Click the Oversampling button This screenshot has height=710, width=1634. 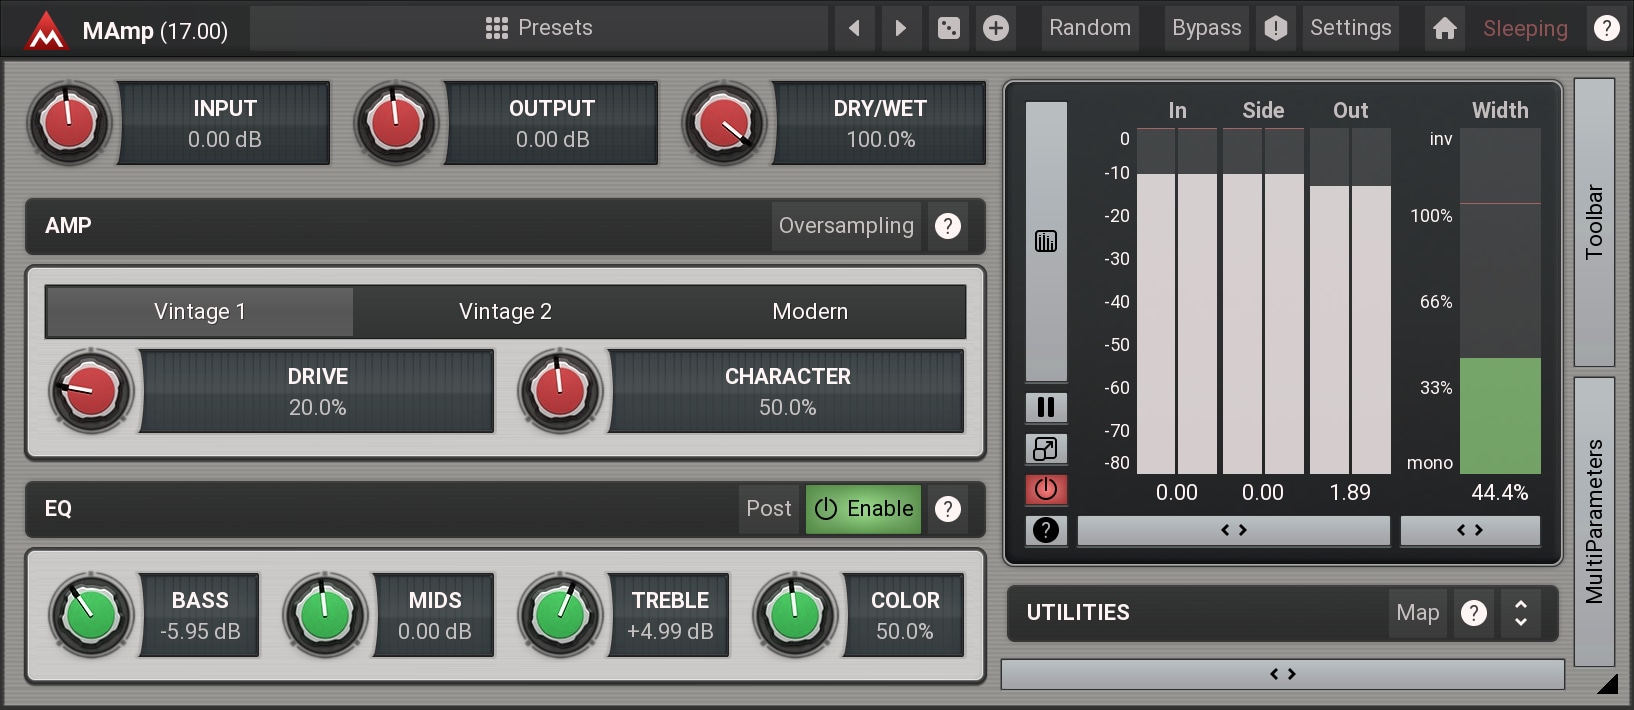846,226
